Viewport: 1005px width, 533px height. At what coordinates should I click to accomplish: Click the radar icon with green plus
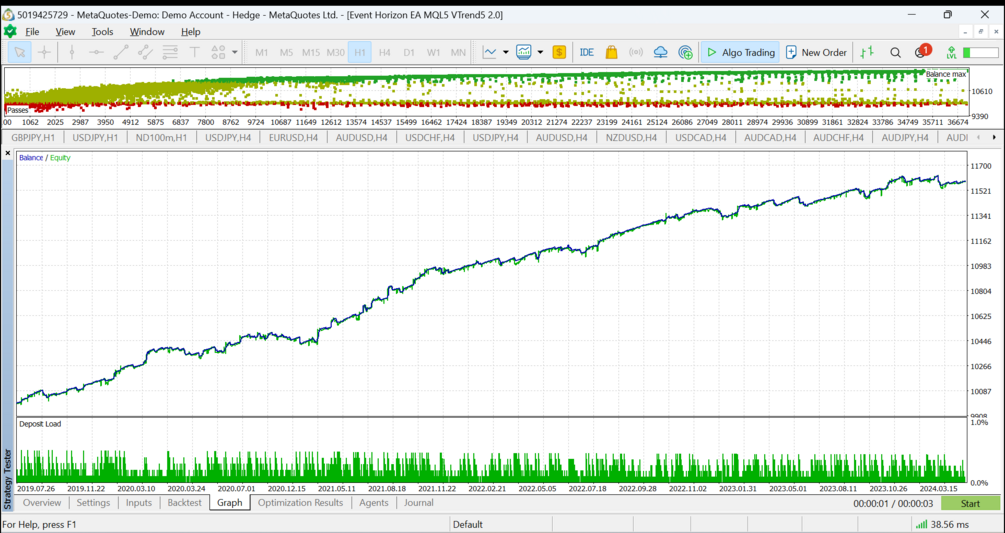[x=685, y=53]
